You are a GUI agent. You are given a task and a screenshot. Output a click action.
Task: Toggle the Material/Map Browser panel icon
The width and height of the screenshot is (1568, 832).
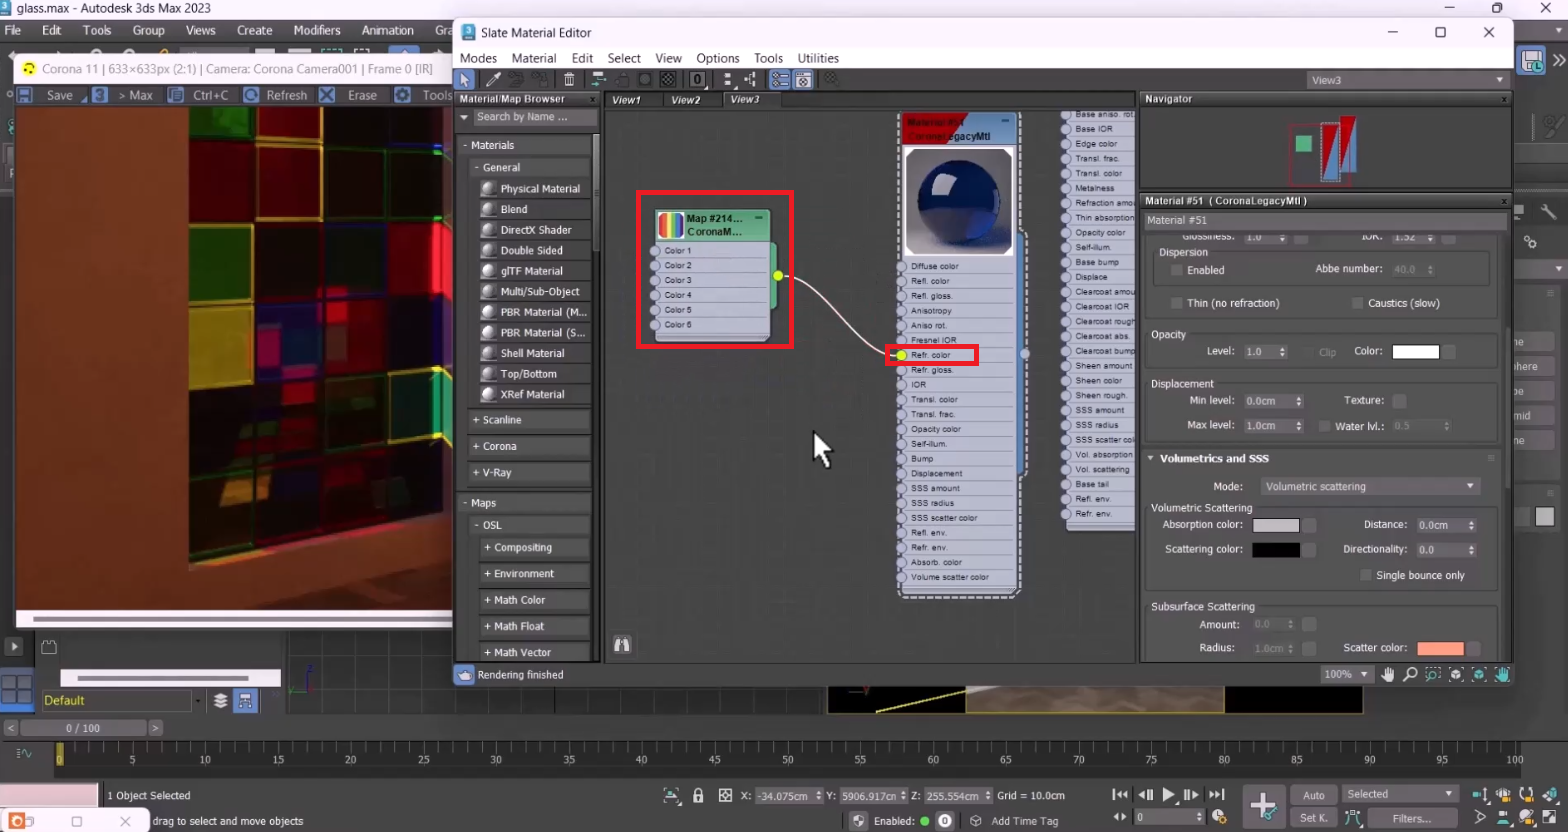pyautogui.click(x=780, y=80)
